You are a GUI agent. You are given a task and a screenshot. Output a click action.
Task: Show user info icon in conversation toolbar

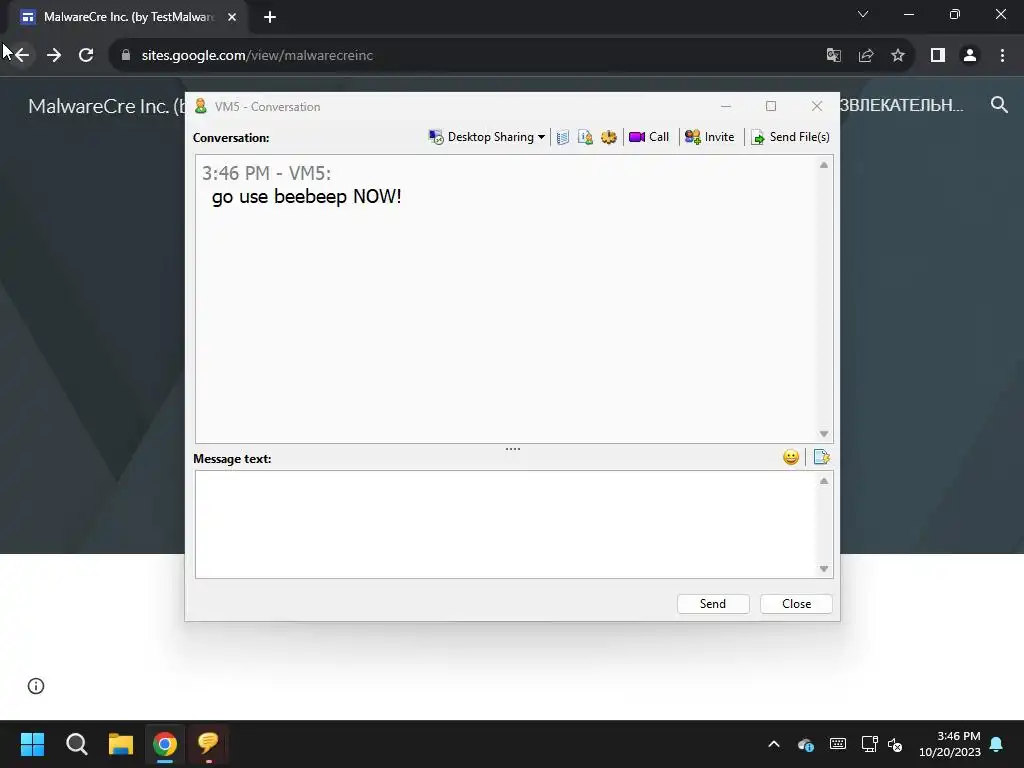[x=585, y=137]
